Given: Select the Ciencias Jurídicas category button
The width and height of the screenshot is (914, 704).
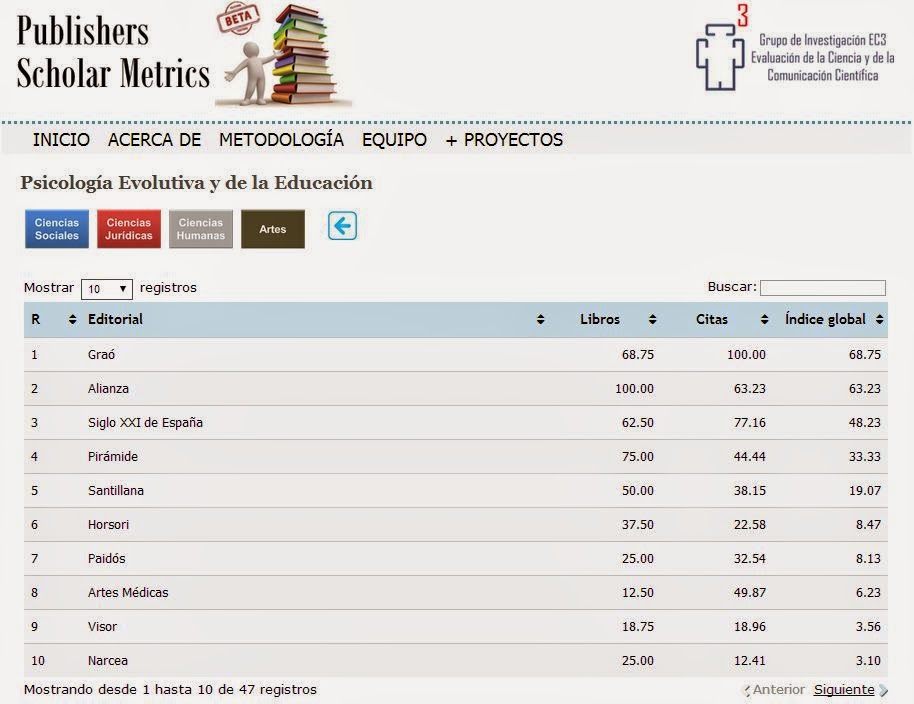Looking at the screenshot, I should [129, 229].
